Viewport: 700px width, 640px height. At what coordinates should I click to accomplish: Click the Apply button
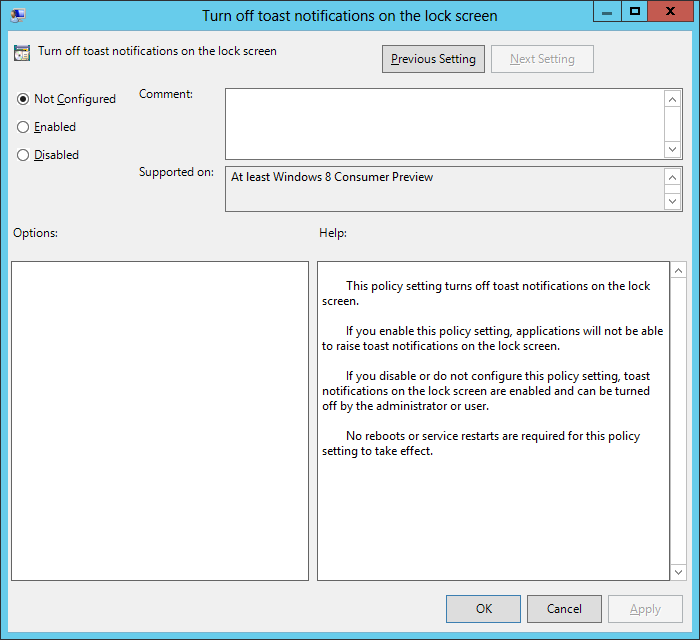point(645,609)
